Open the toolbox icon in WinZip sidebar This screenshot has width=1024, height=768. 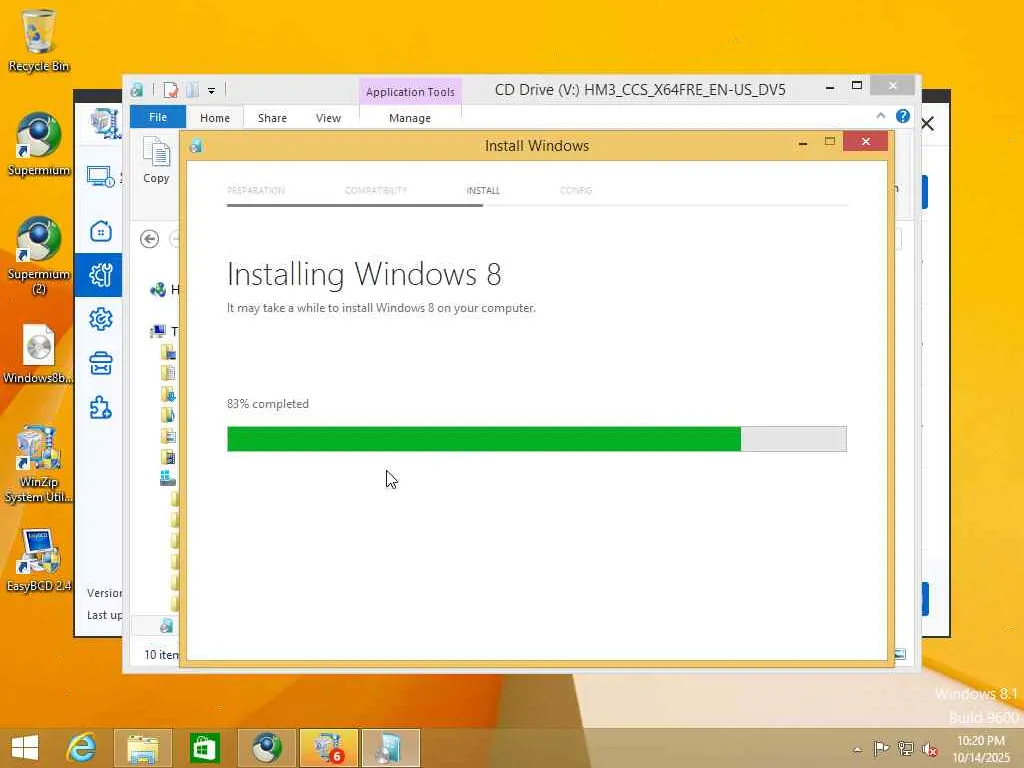pyautogui.click(x=101, y=364)
